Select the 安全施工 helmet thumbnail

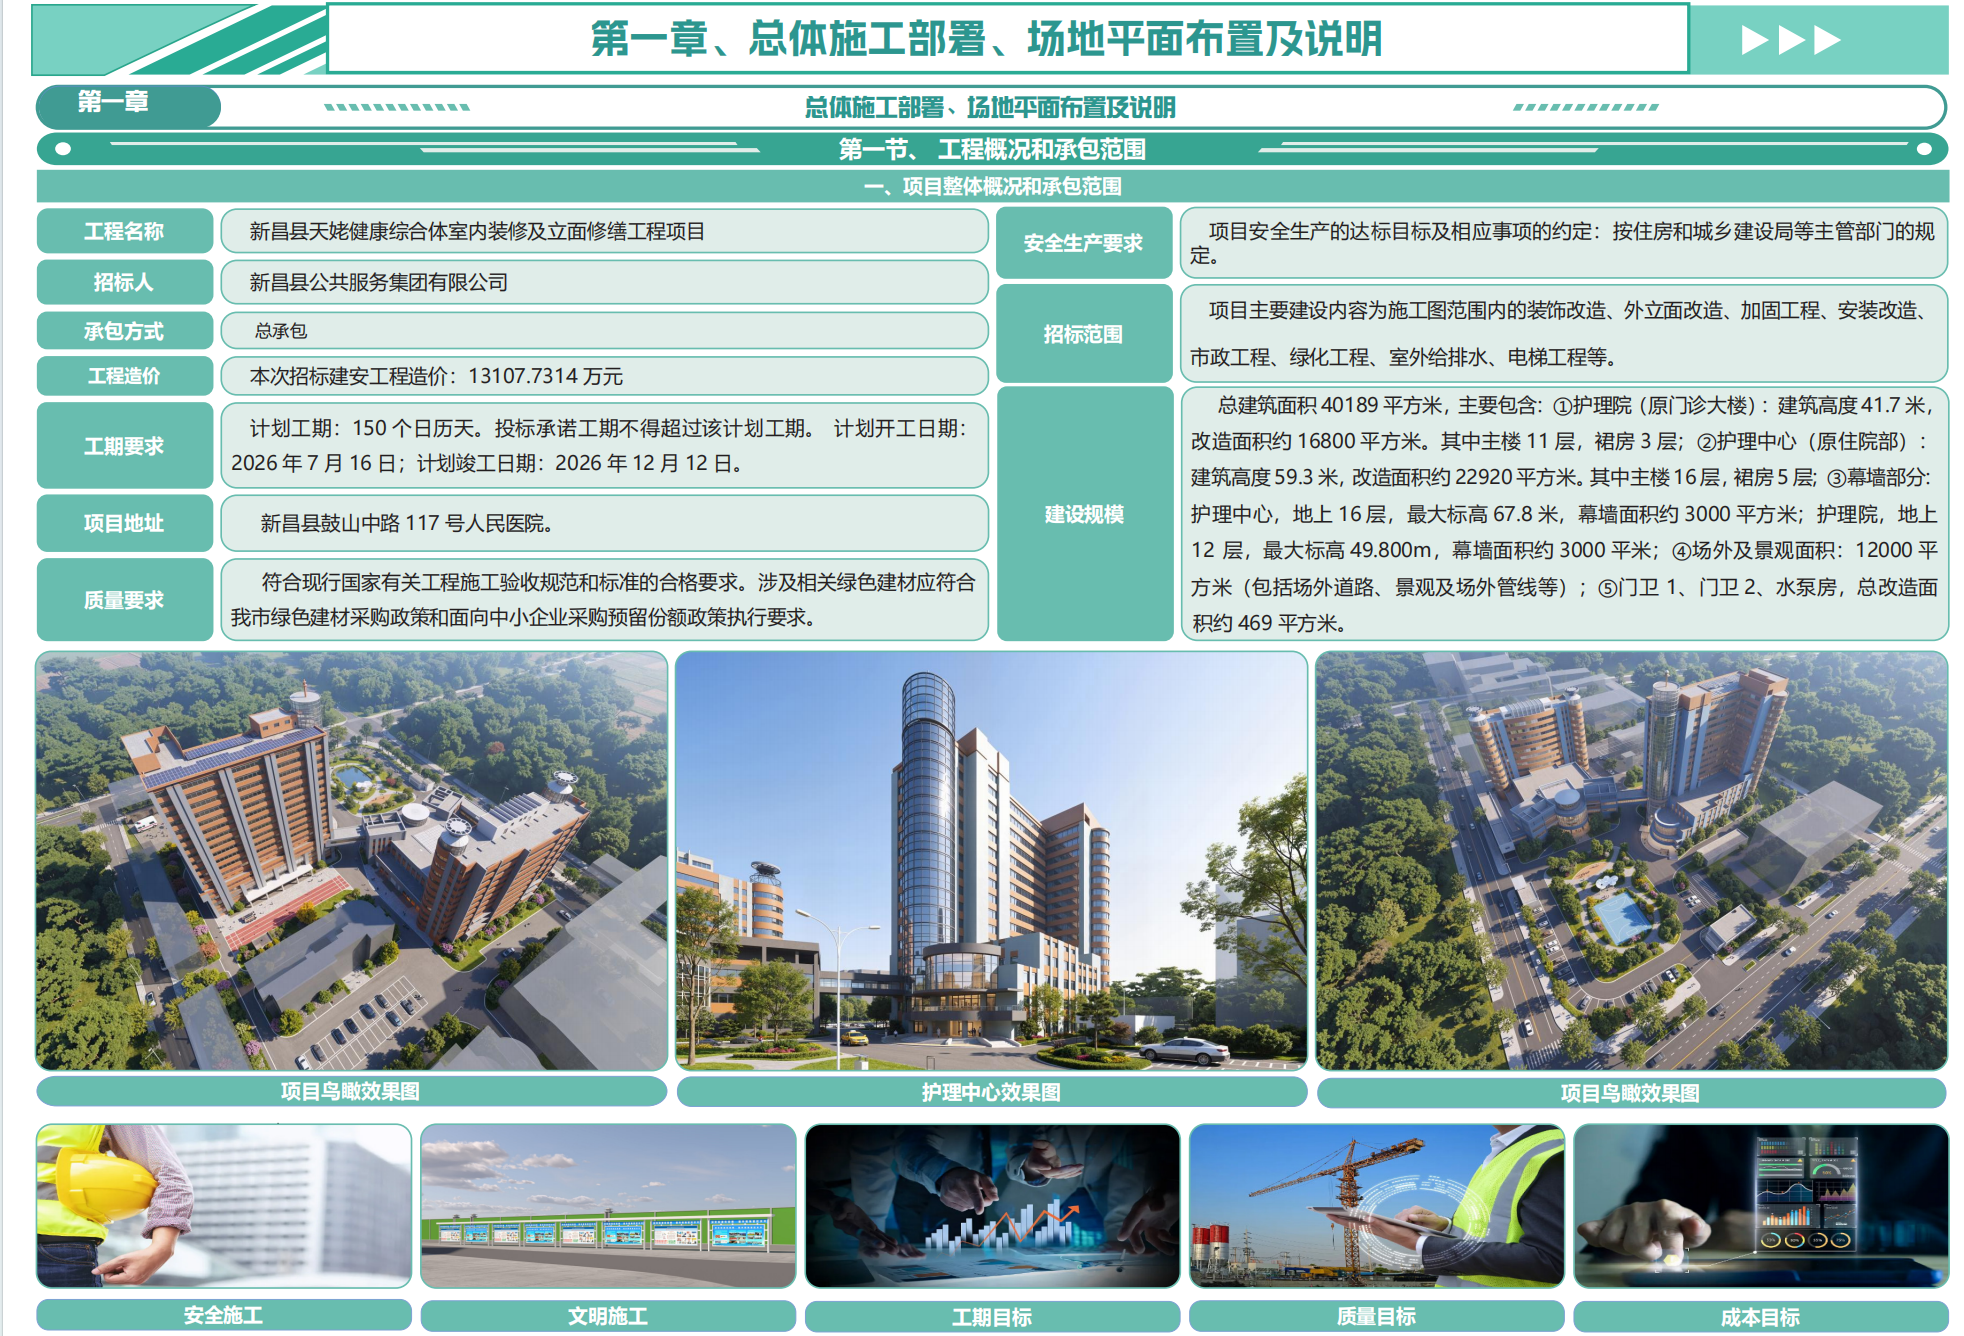tap(224, 1206)
